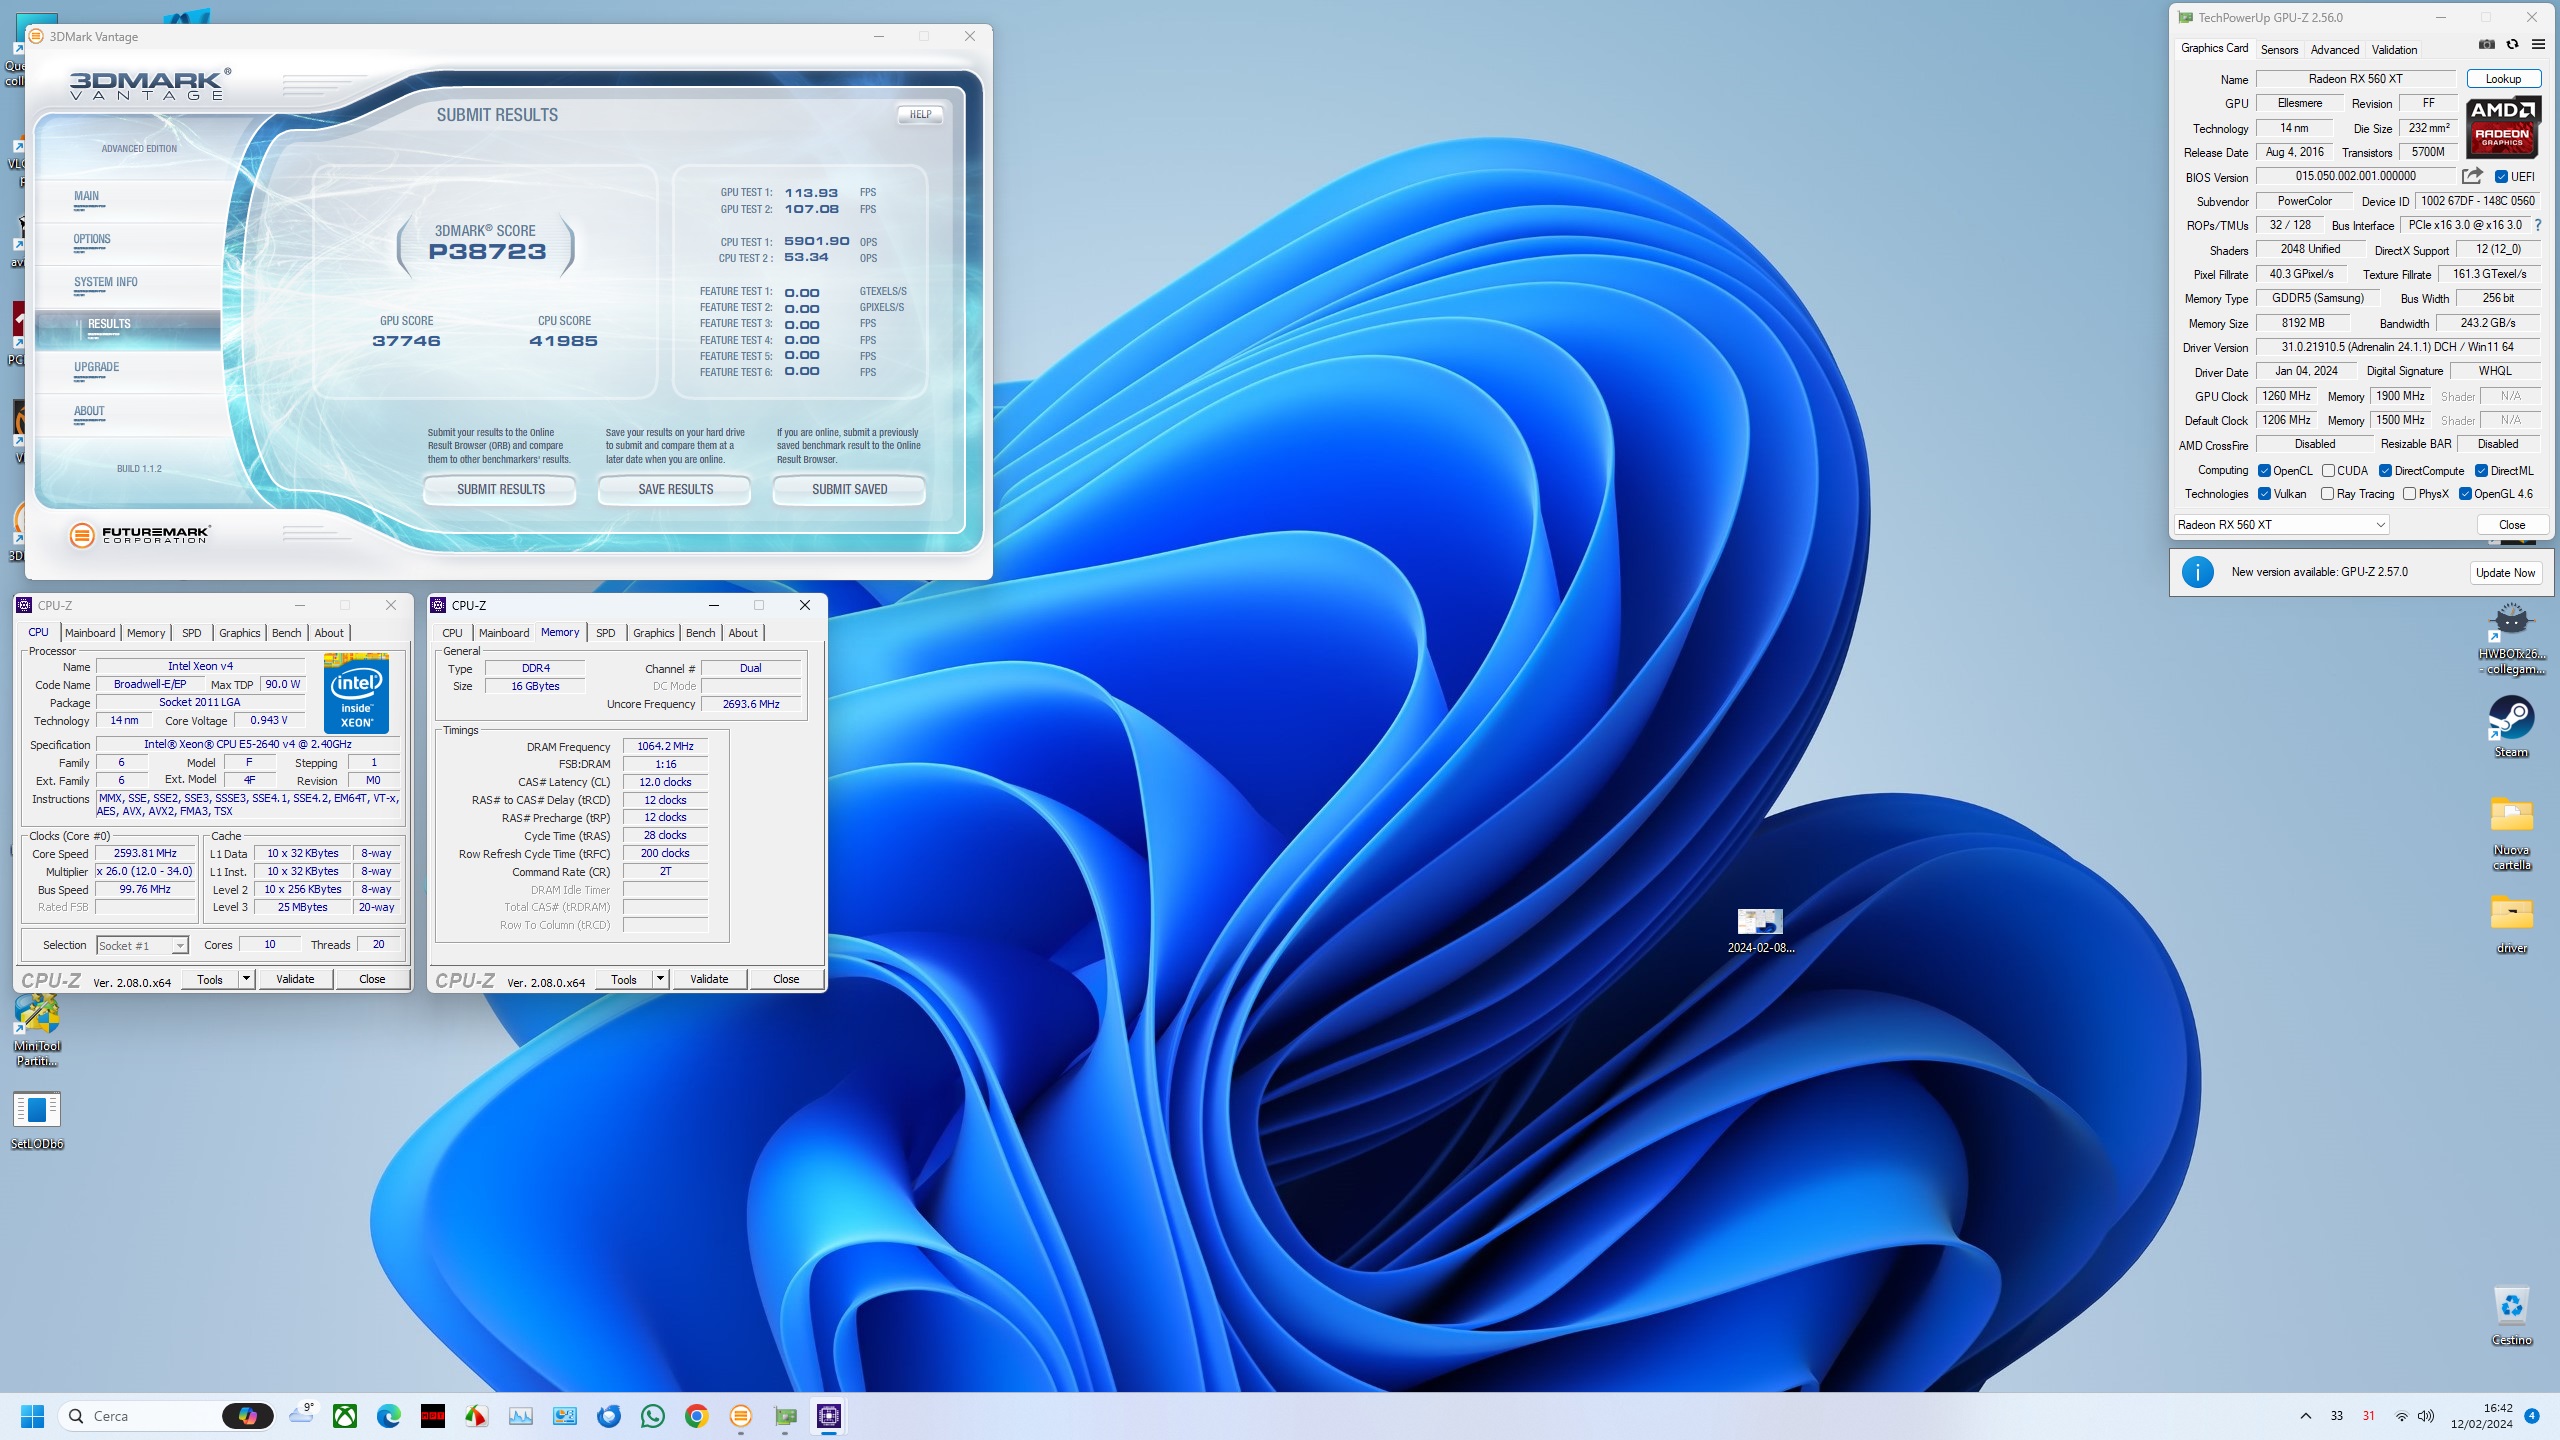Toggle the DirectCompute checkbox

point(2385,471)
